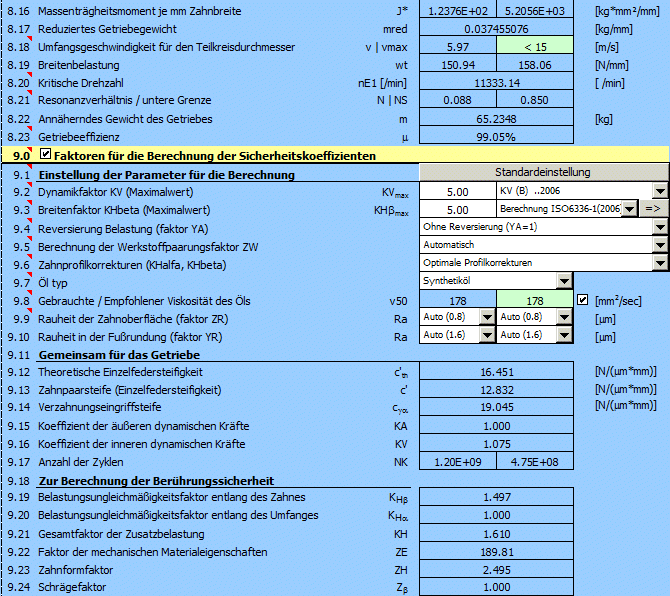The image size is (670, 596).
Task: Select the resonance ratio value 0.088
Action: click(x=458, y=99)
